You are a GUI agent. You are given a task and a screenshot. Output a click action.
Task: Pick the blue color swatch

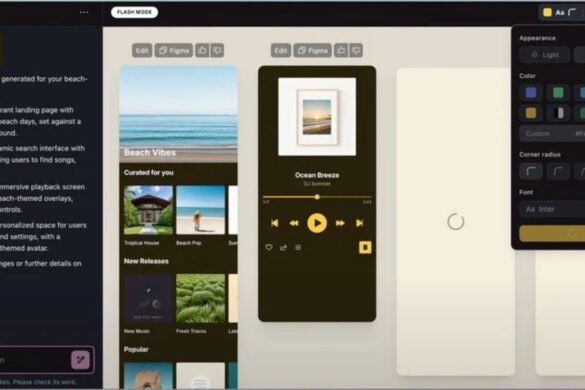pos(531,92)
